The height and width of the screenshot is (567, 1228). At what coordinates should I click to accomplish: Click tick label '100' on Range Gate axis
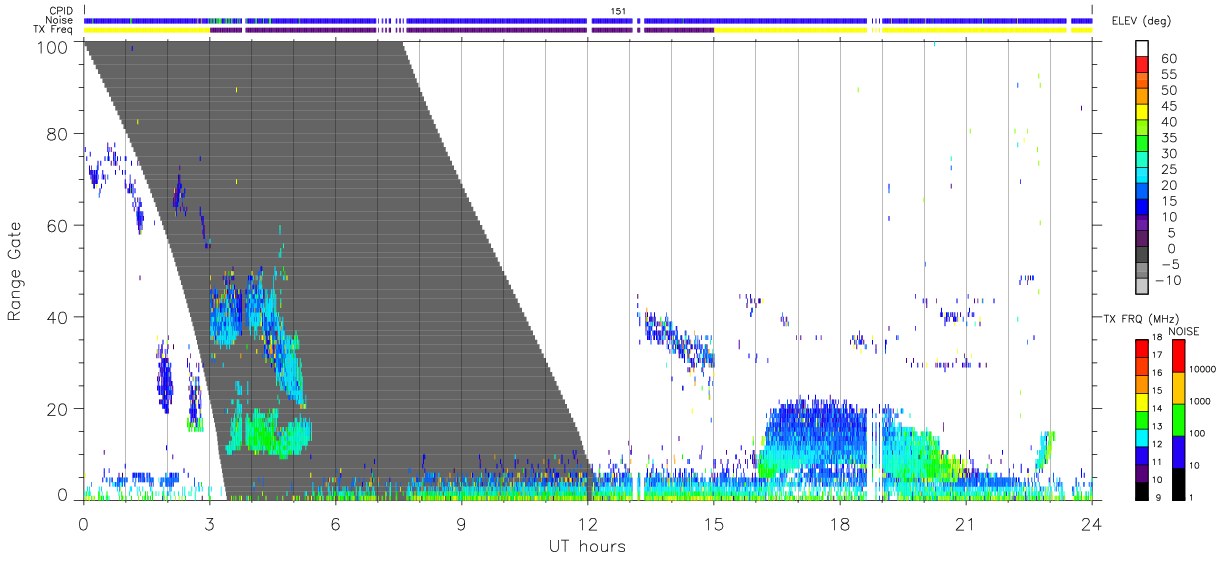53,47
